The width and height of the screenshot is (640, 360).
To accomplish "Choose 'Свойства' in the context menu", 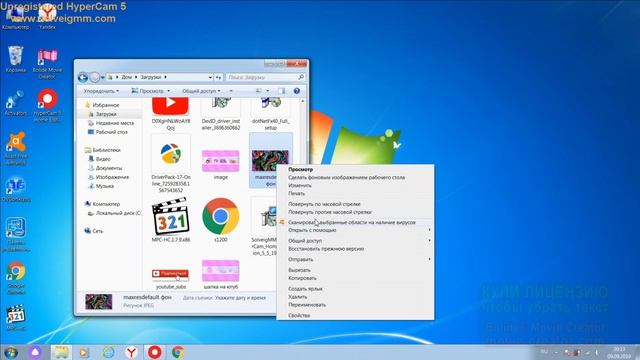I will 299,316.
